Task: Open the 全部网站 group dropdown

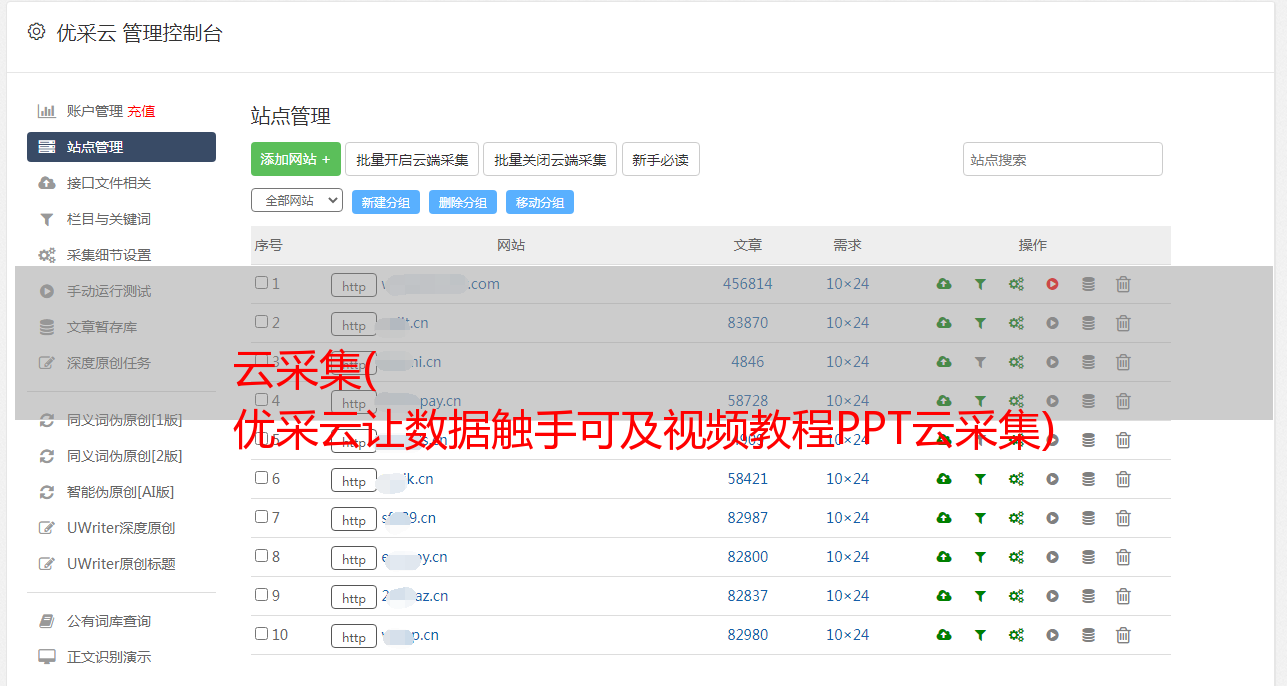Action: pos(297,200)
